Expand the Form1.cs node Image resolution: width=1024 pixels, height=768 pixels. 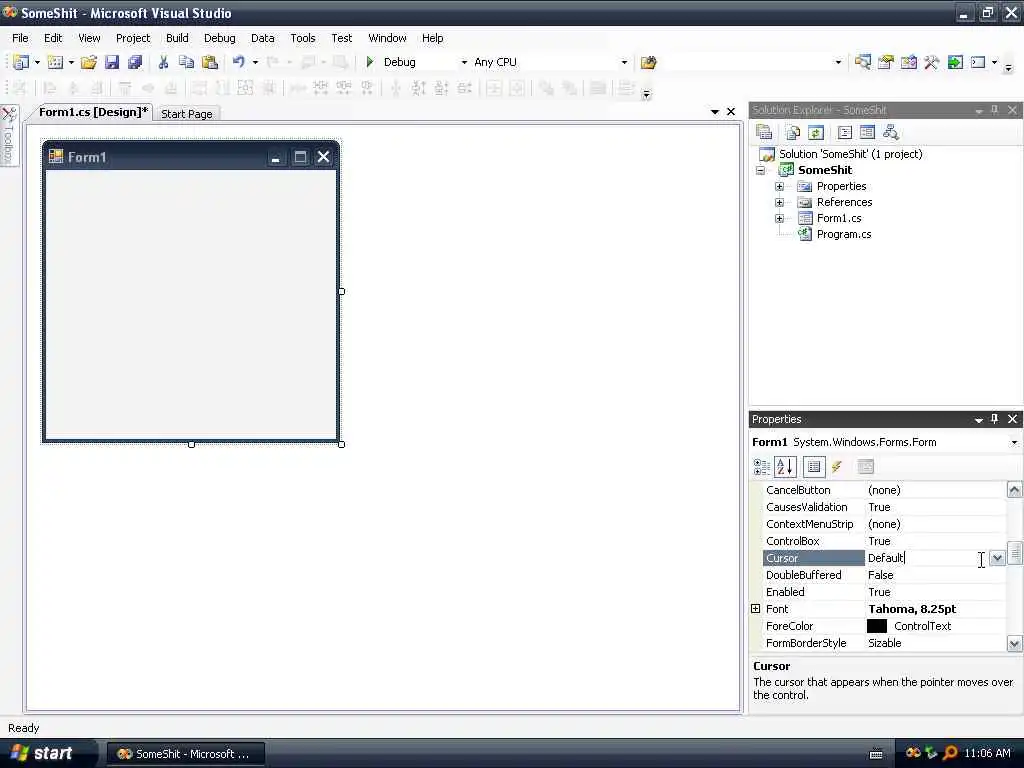779,218
